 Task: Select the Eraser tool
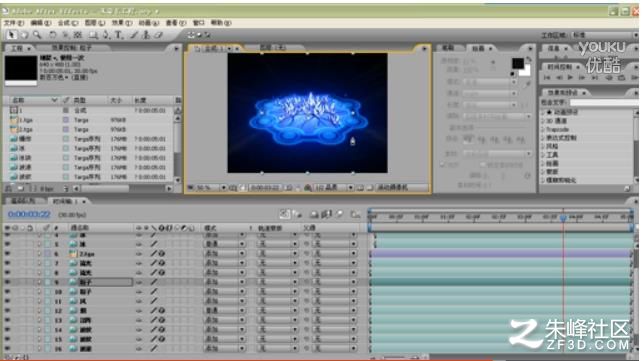click(x=159, y=35)
